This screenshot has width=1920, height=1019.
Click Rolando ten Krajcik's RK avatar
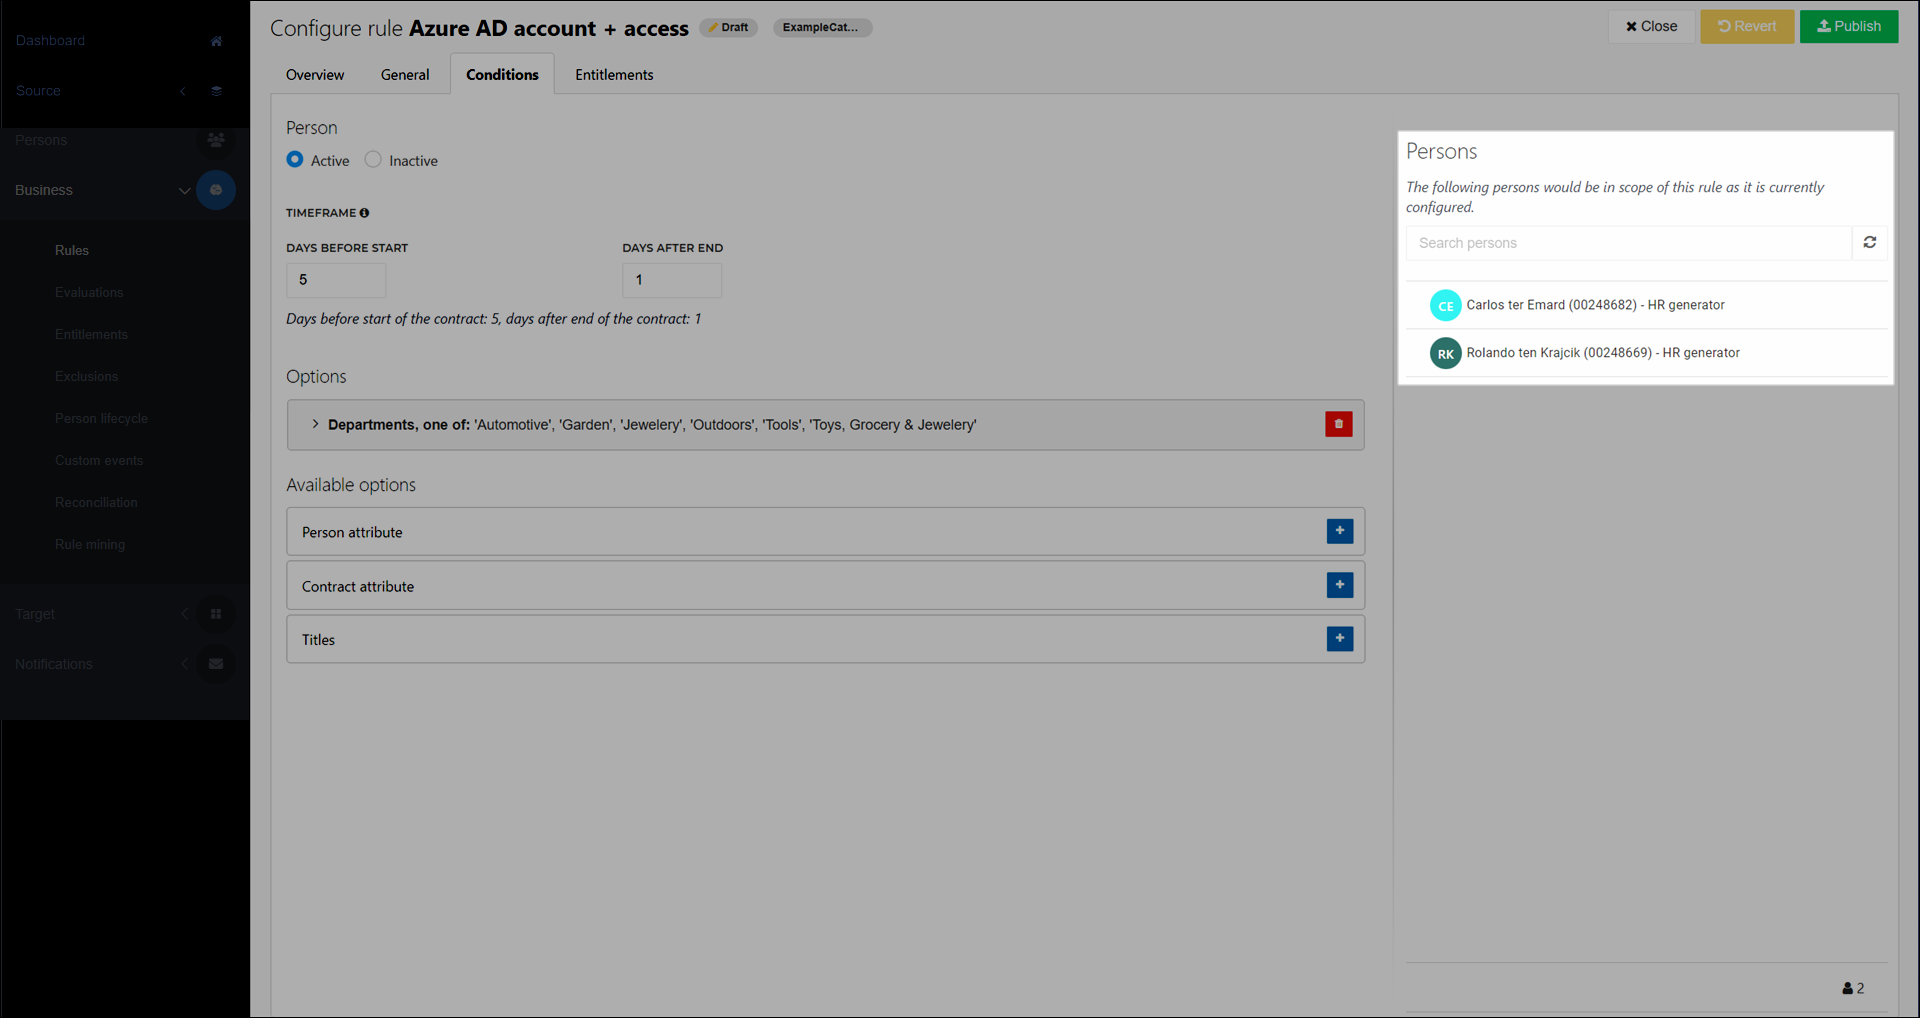pos(1445,353)
